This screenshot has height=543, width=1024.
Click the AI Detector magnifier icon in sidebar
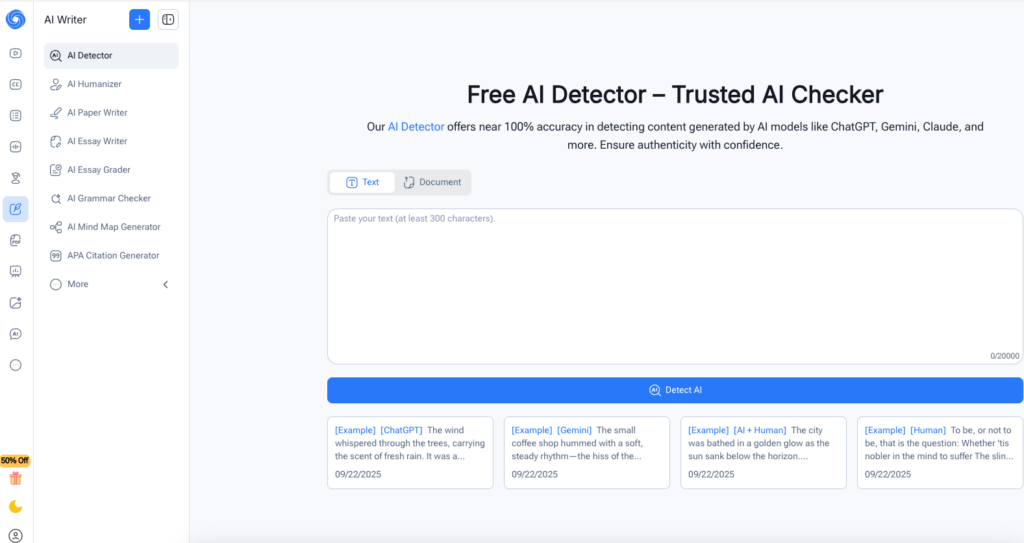[56, 56]
